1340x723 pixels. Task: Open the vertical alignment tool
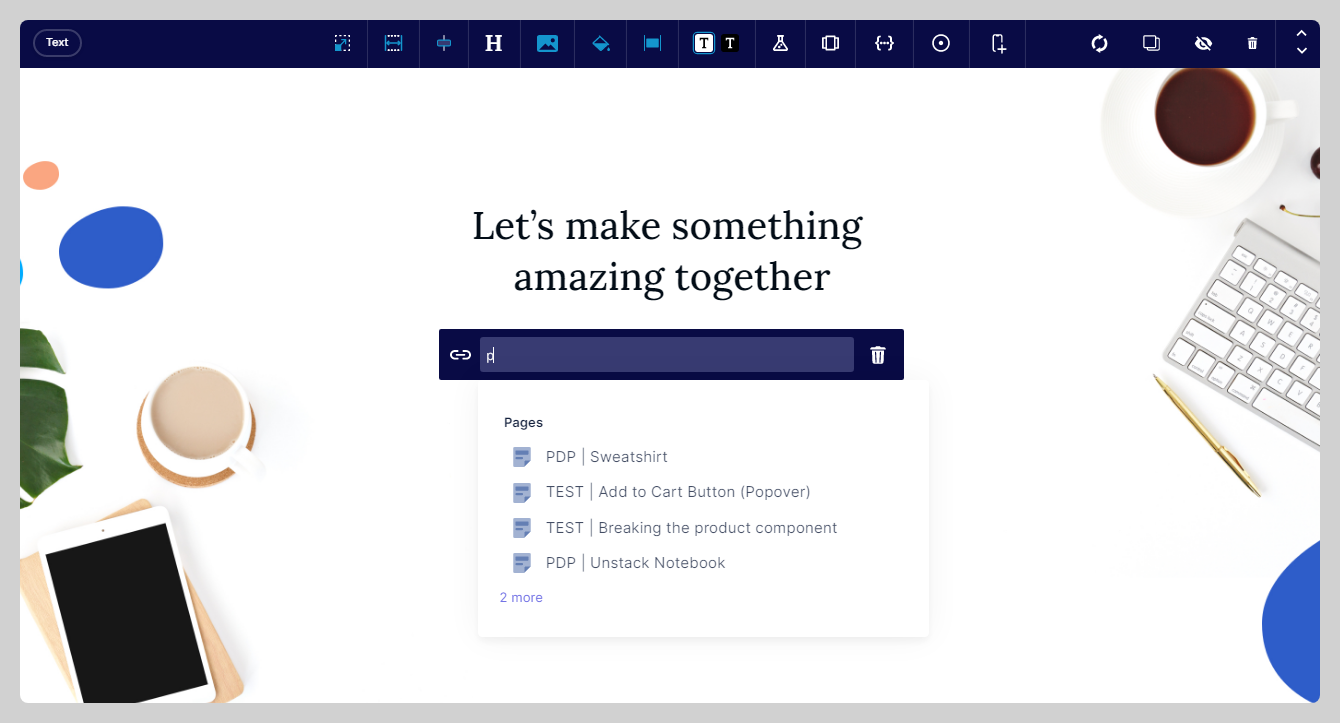444,43
